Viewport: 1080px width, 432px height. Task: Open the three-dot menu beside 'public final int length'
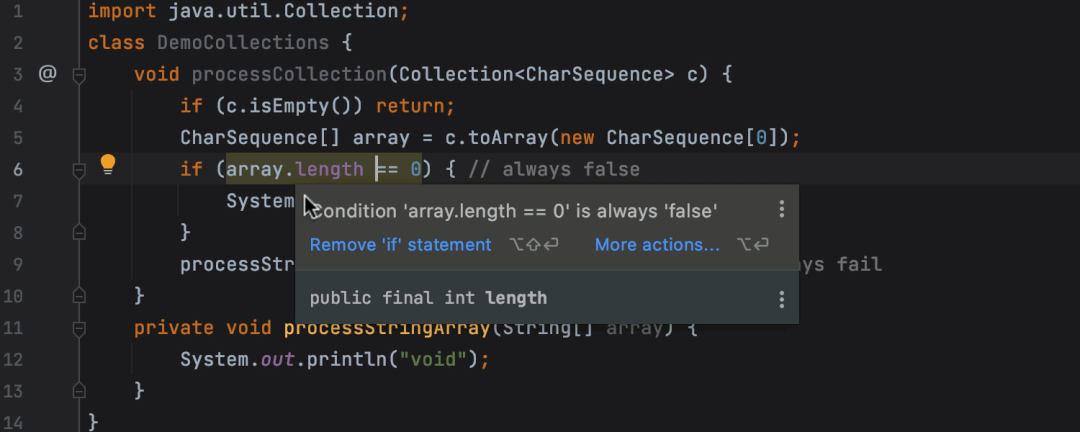pyautogui.click(x=781, y=299)
